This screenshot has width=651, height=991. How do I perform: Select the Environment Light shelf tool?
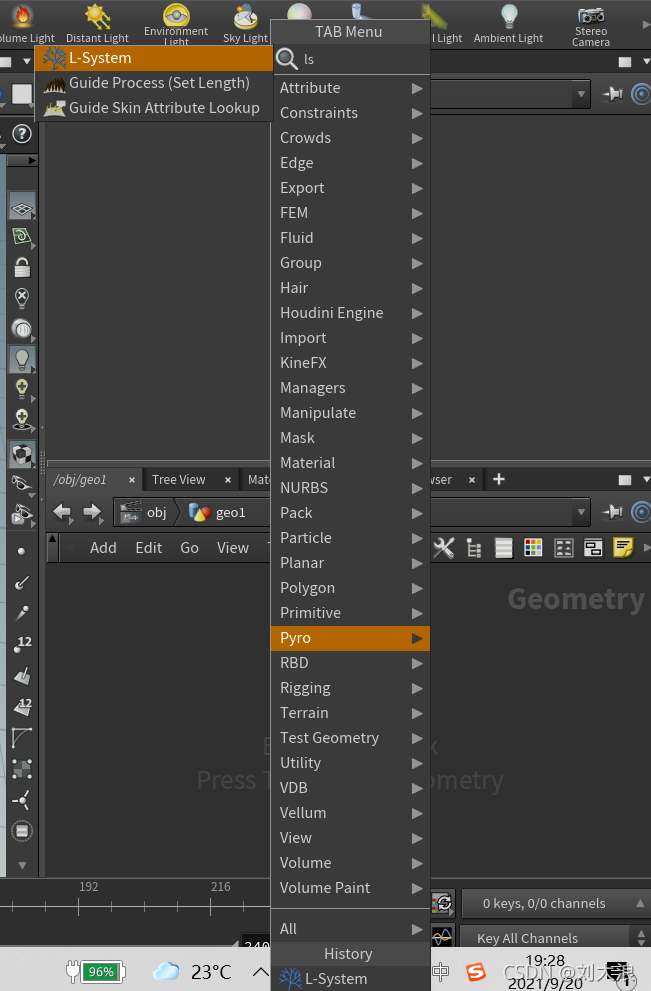pos(176,24)
